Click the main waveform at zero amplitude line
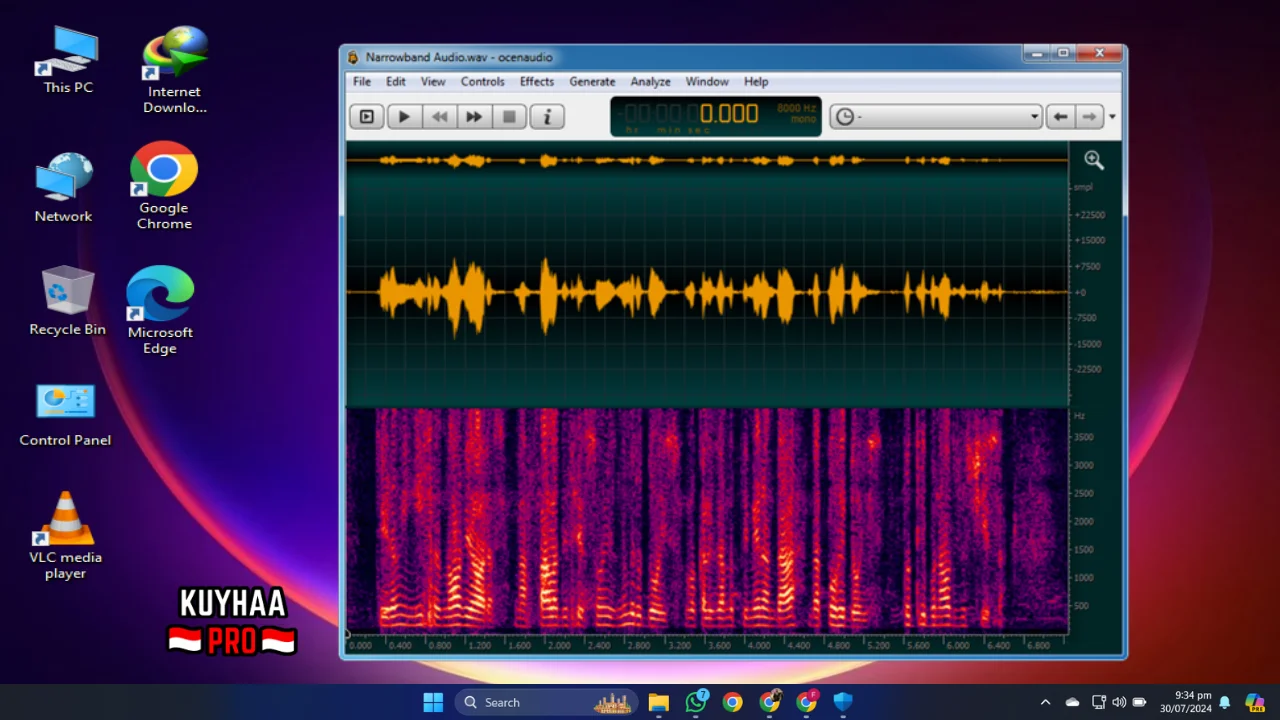1280x720 pixels. coord(707,292)
